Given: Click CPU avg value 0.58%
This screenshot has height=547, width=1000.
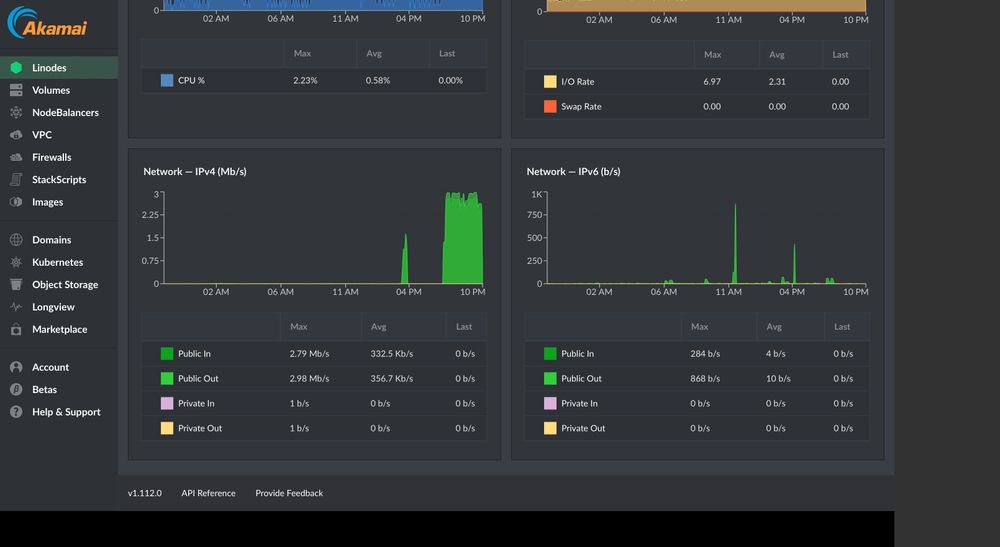Looking at the screenshot, I should point(378,80).
